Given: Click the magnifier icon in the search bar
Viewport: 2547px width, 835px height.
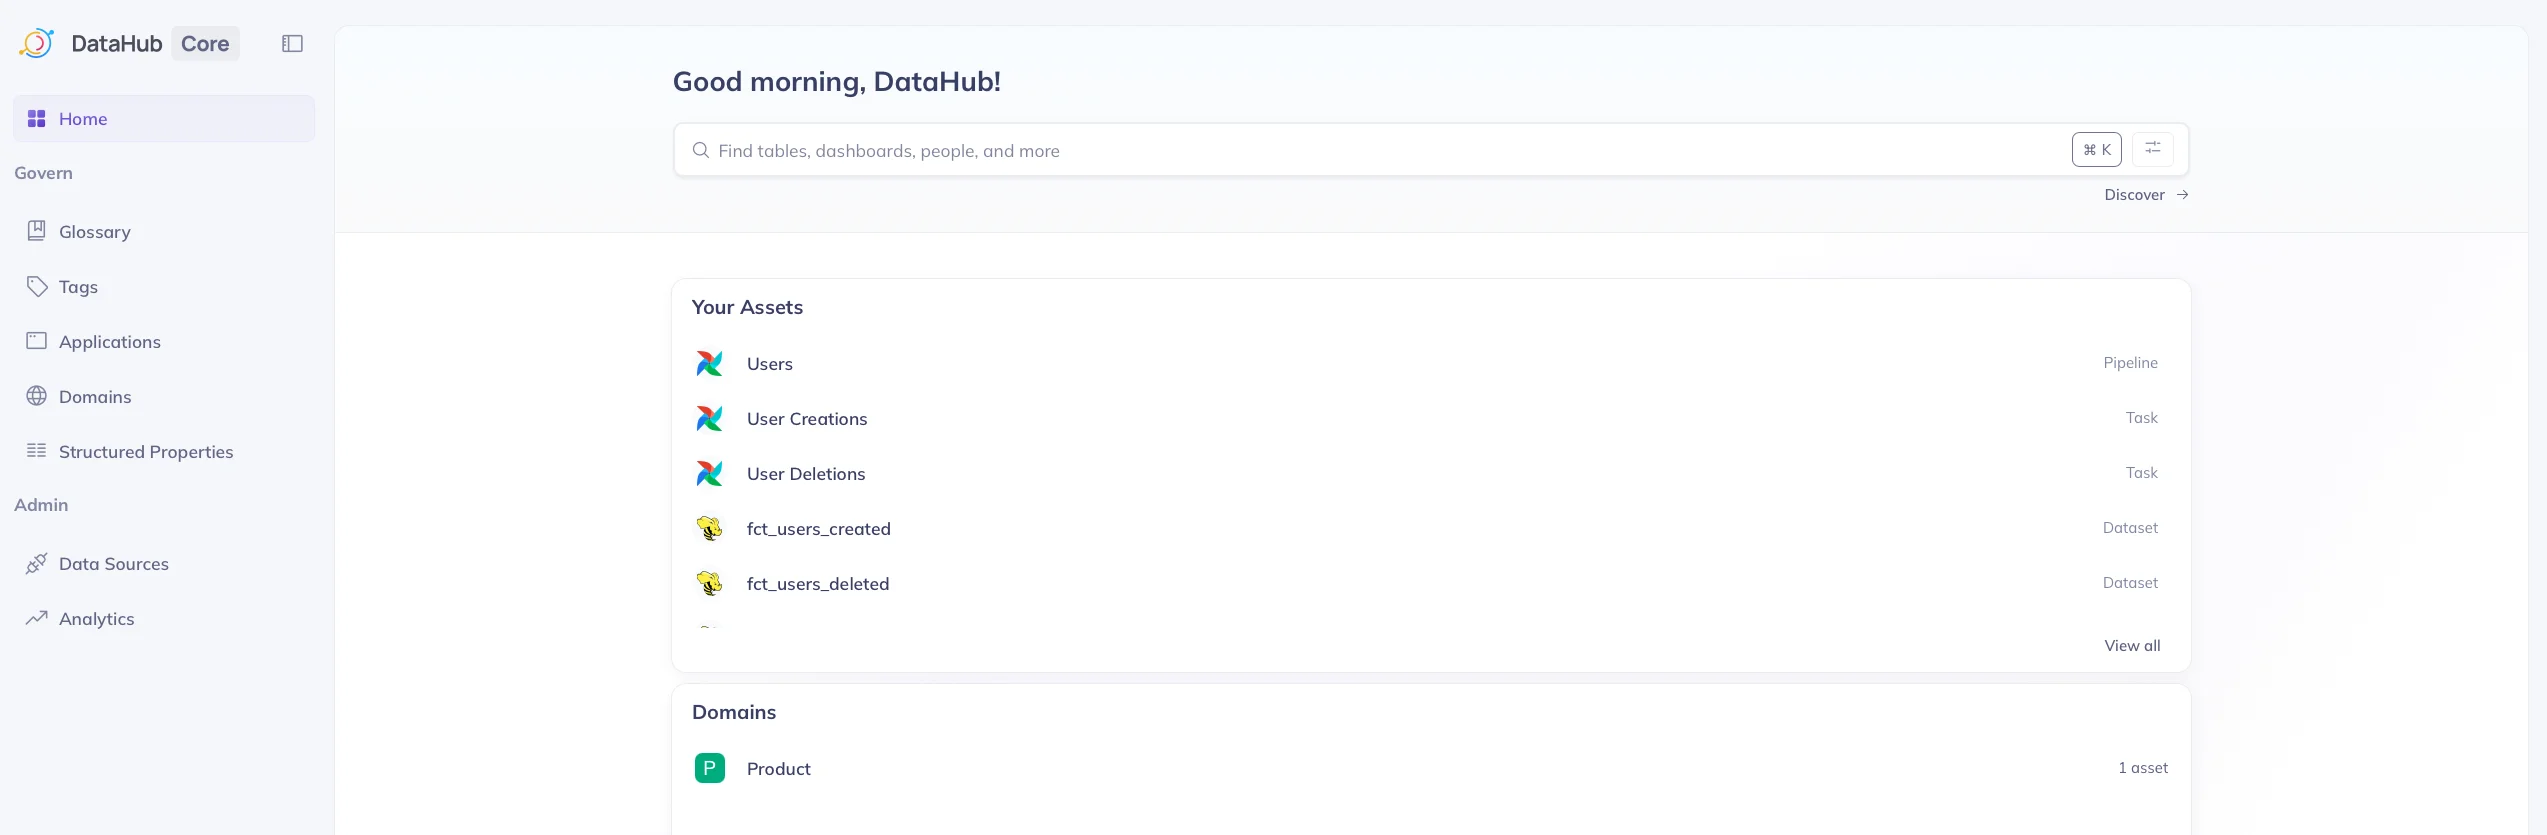Looking at the screenshot, I should (x=701, y=150).
